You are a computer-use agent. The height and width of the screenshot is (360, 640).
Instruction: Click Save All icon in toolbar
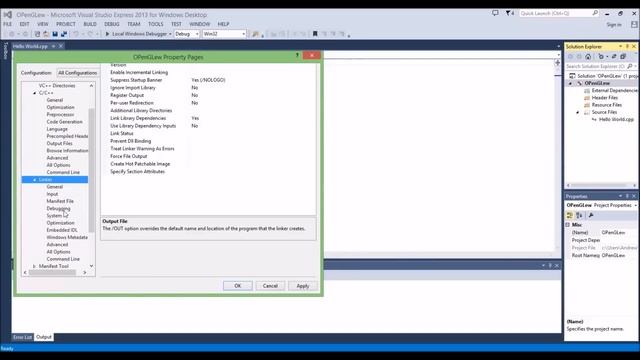[x=64, y=34]
